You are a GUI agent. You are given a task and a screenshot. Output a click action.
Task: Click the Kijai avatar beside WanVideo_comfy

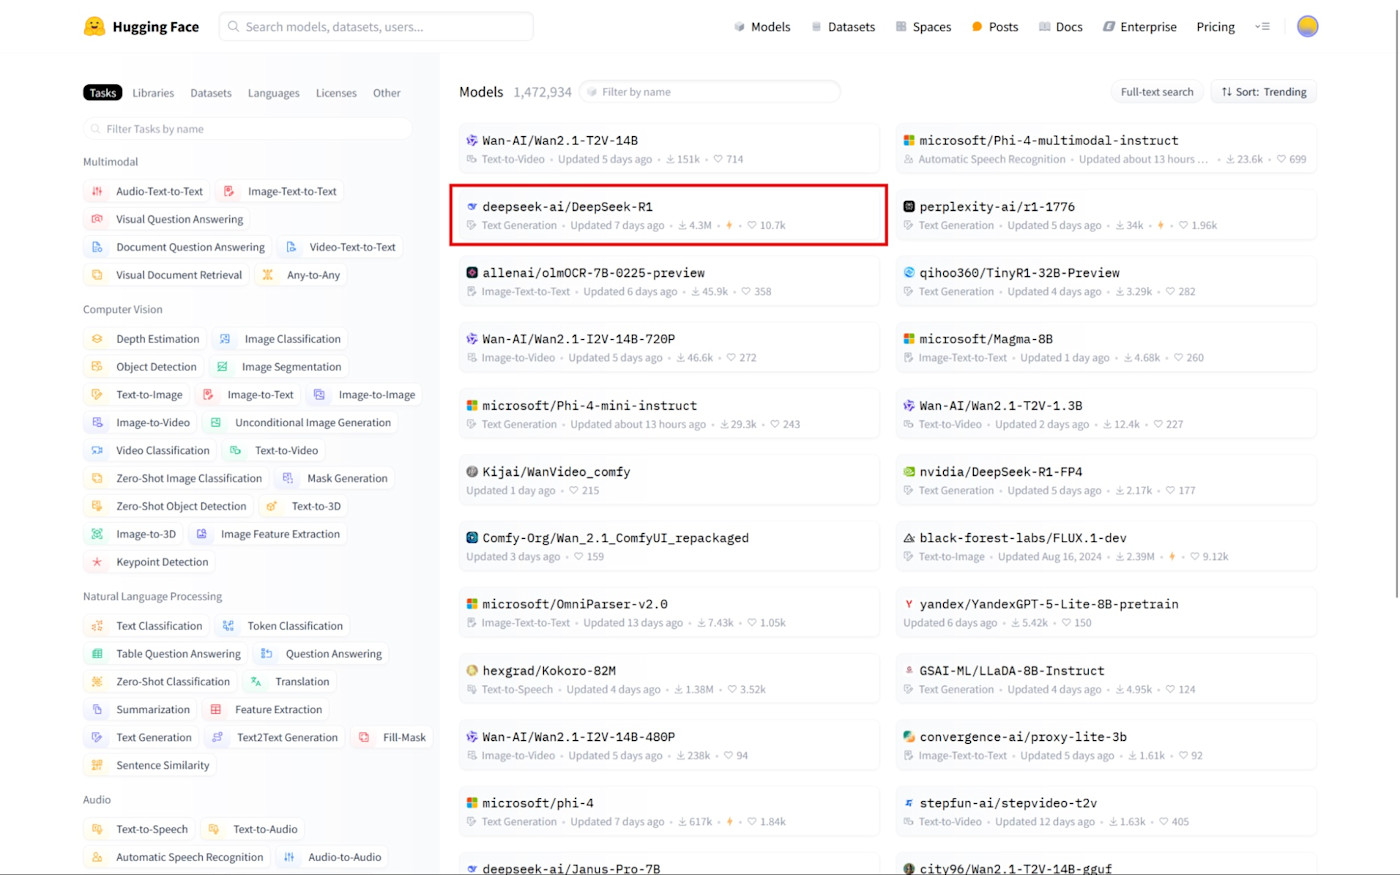click(x=472, y=472)
